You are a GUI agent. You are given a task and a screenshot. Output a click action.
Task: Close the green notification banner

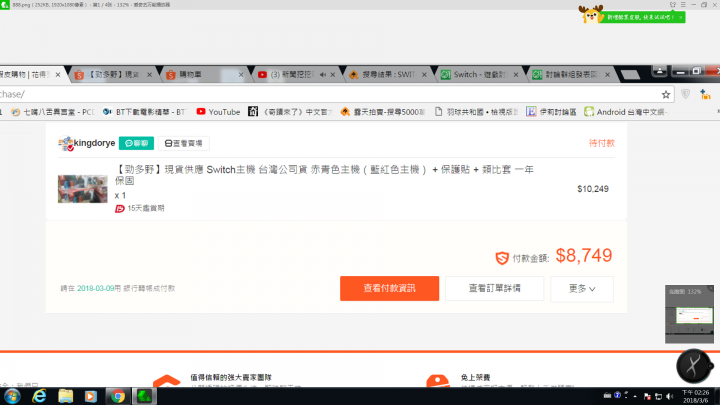tap(681, 17)
